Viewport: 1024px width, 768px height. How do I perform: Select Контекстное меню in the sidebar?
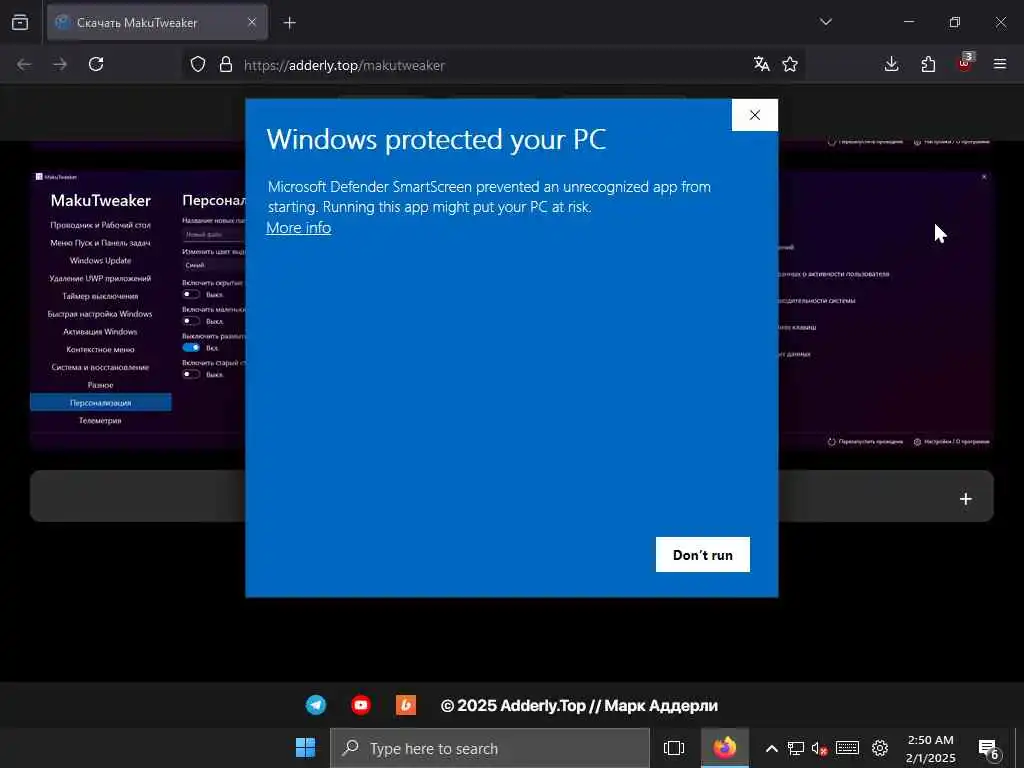101,349
